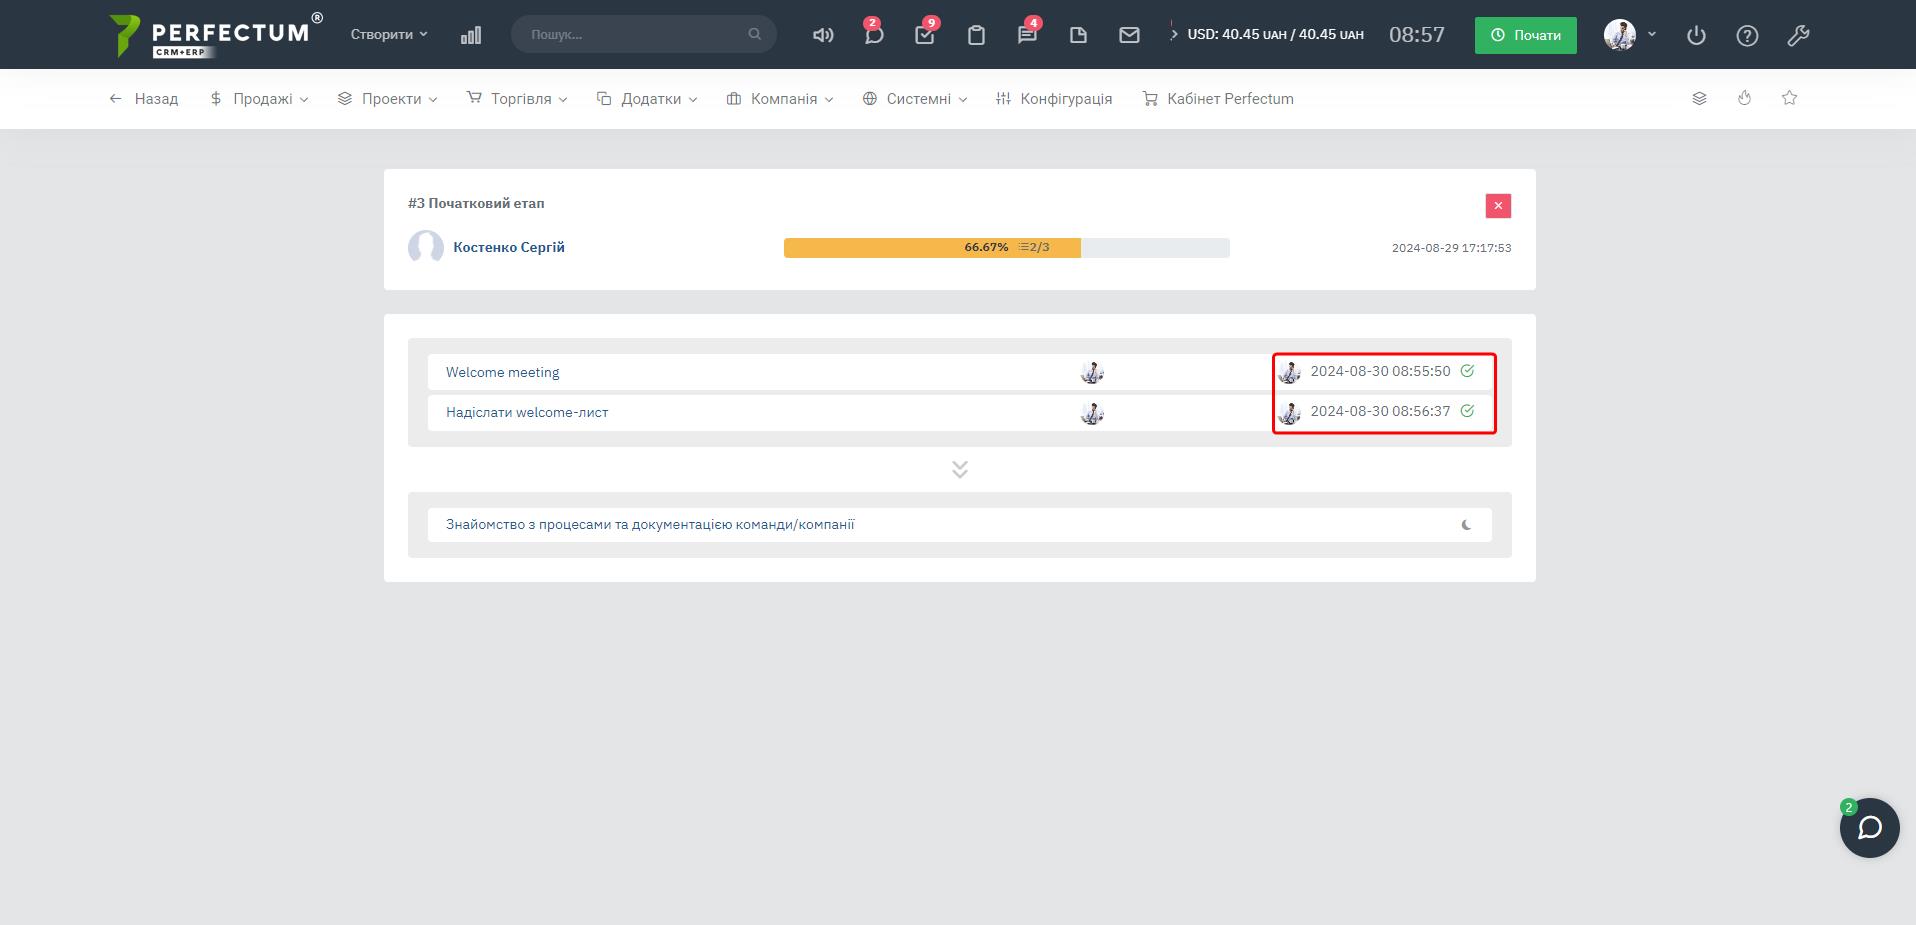This screenshot has width=1916, height=925.
Task: Click the 2024-08-30 08:56:37 completion time
Action: [x=1380, y=411]
